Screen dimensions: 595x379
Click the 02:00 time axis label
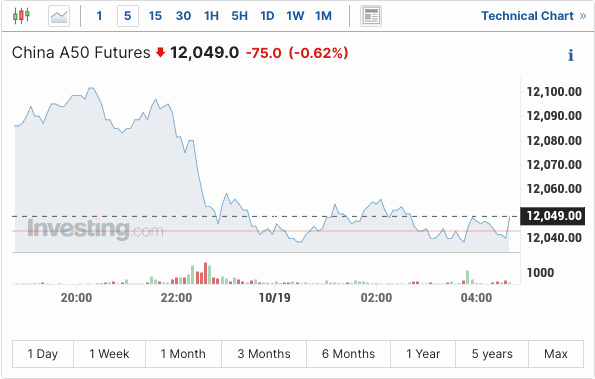(376, 297)
